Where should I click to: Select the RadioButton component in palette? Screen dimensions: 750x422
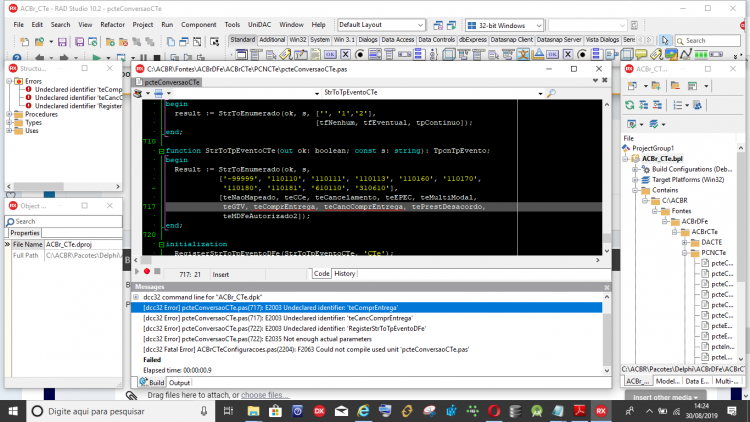click(x=359, y=55)
